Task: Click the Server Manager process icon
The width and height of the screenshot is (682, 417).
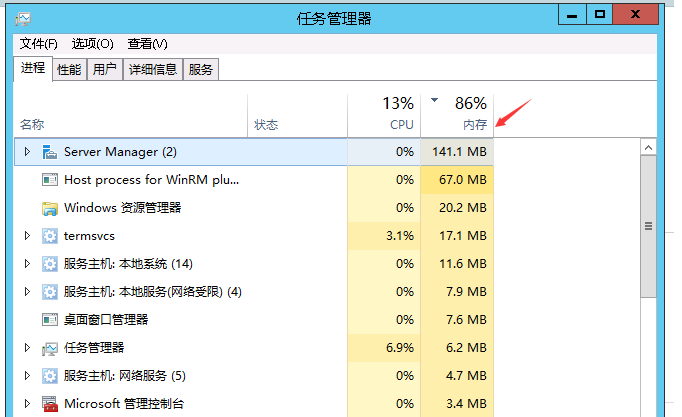Action: (50, 152)
